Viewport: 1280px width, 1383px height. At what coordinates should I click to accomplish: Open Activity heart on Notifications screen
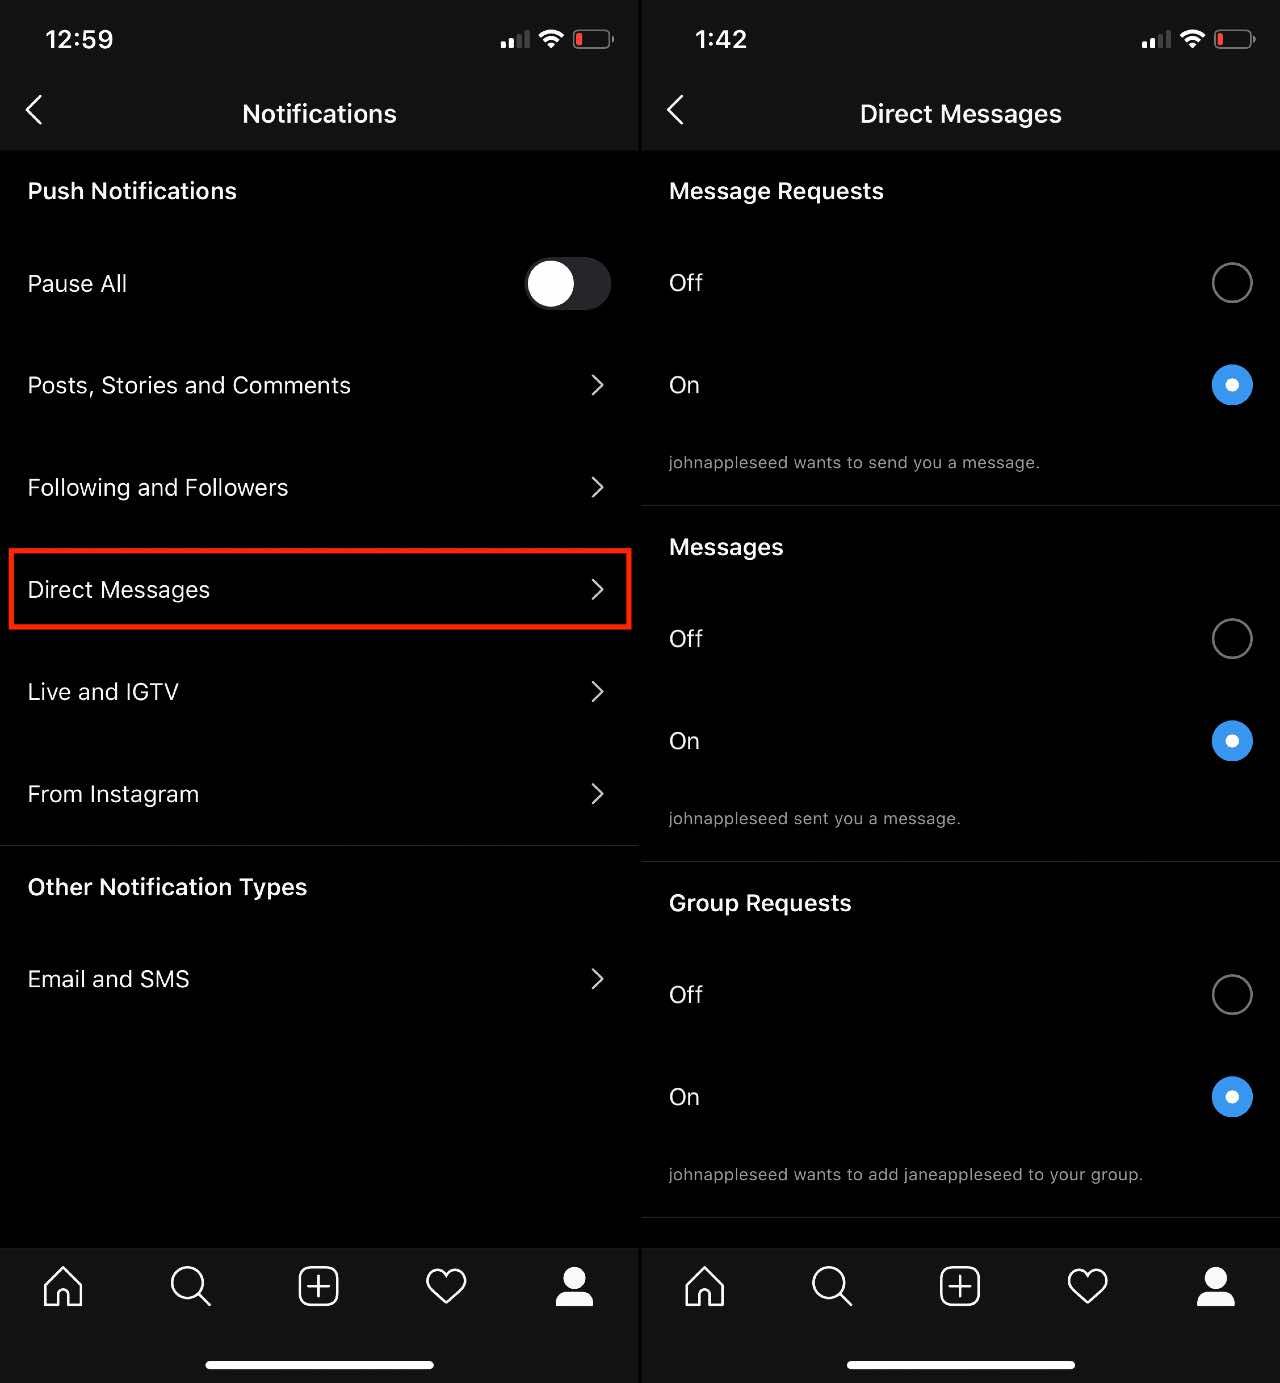click(x=446, y=1286)
